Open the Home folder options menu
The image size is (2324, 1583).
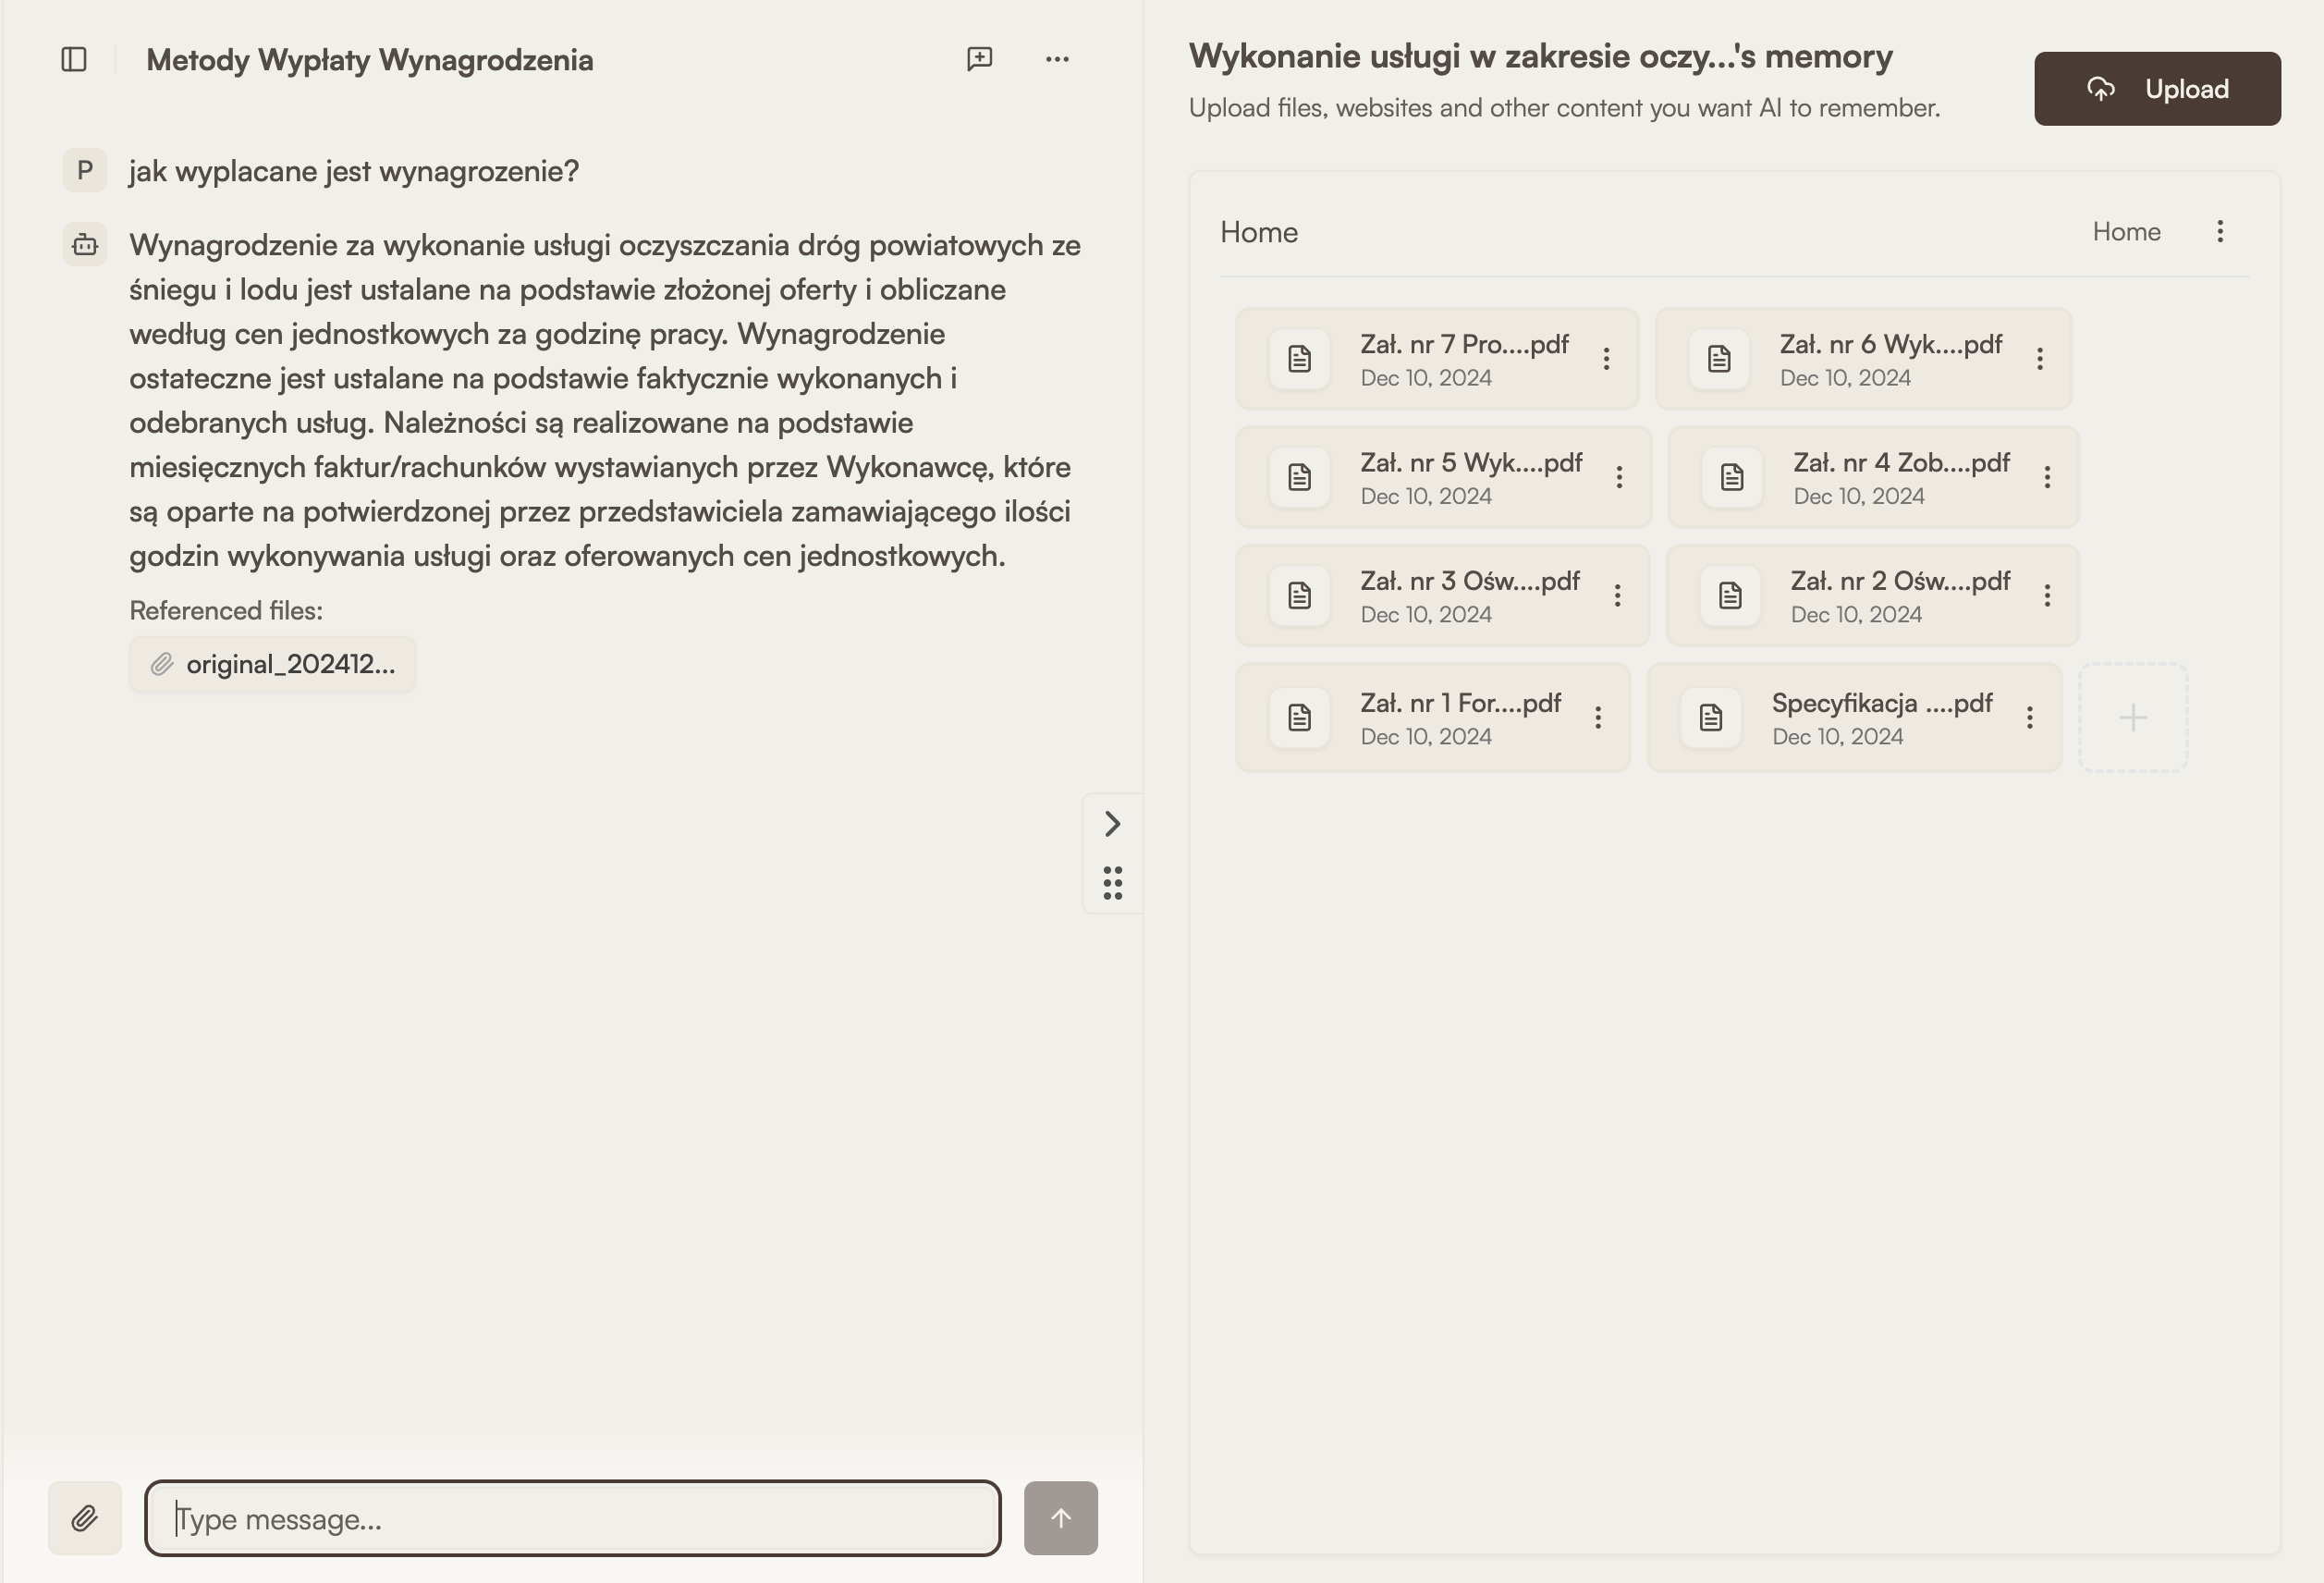2220,232
